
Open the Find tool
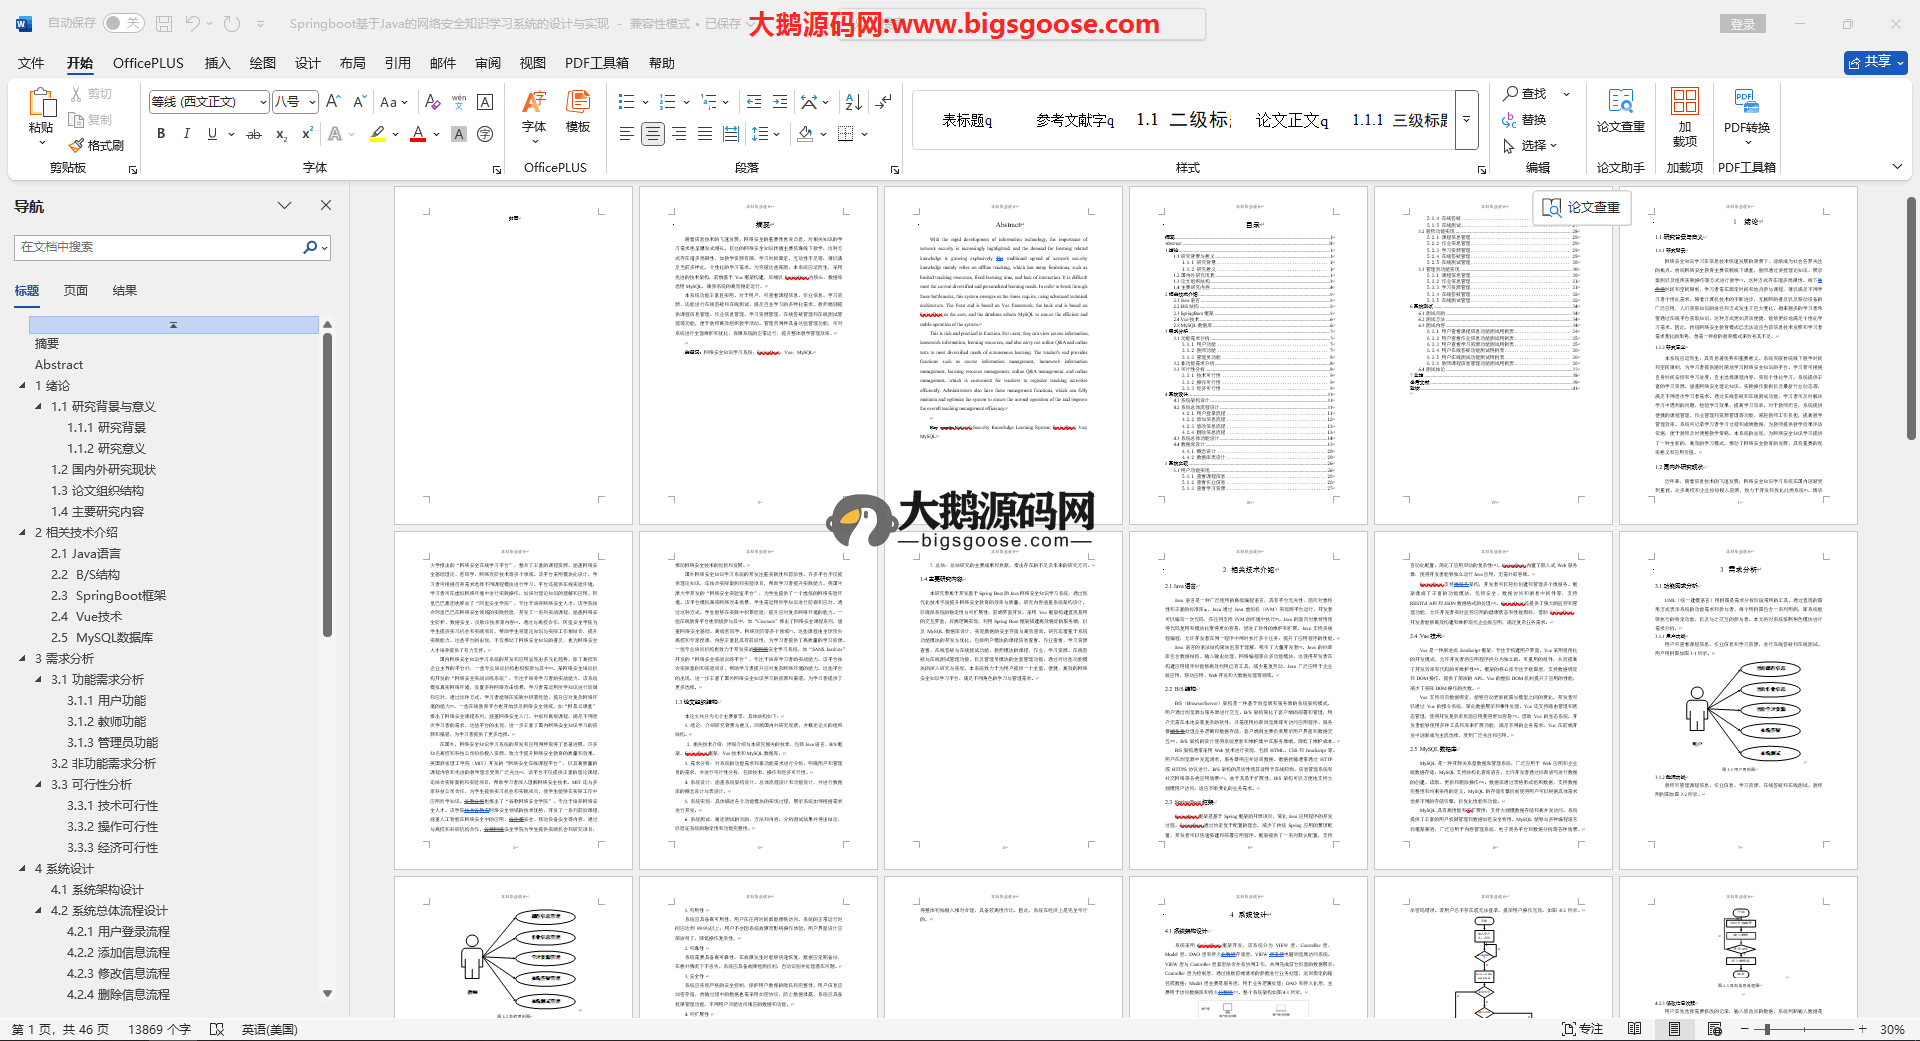[1525, 93]
